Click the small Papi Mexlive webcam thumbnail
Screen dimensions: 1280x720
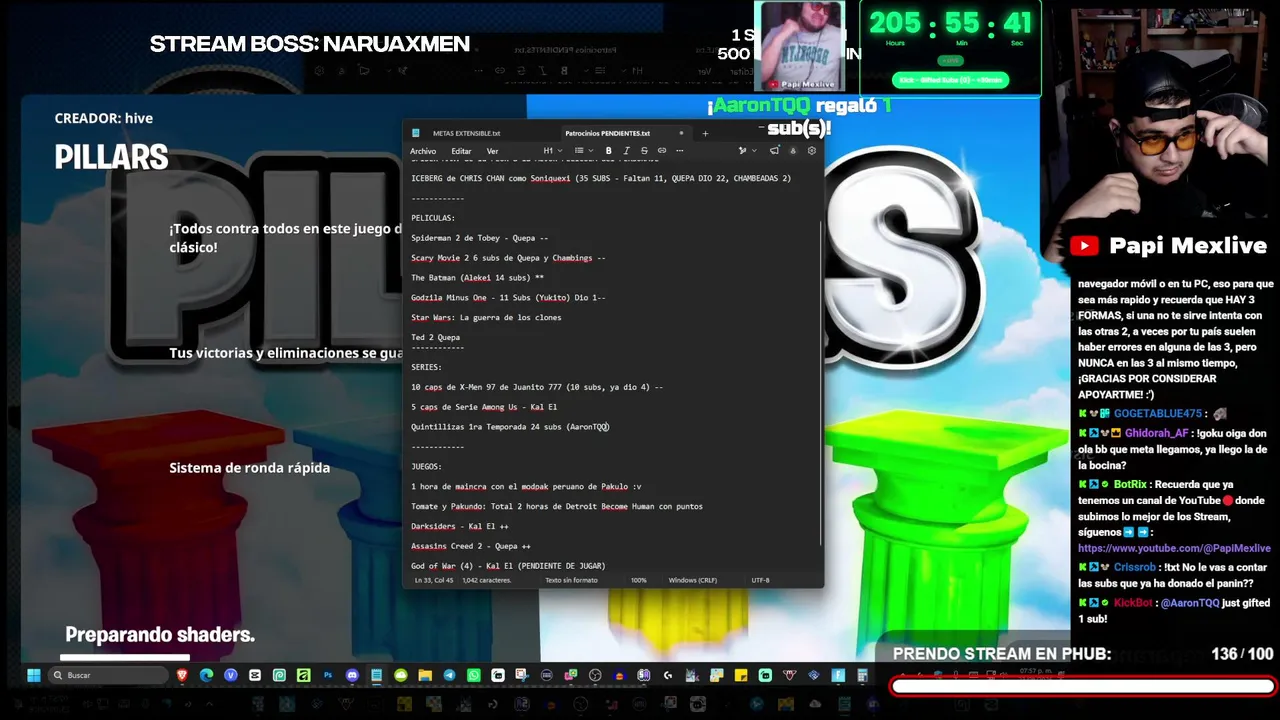coord(799,46)
